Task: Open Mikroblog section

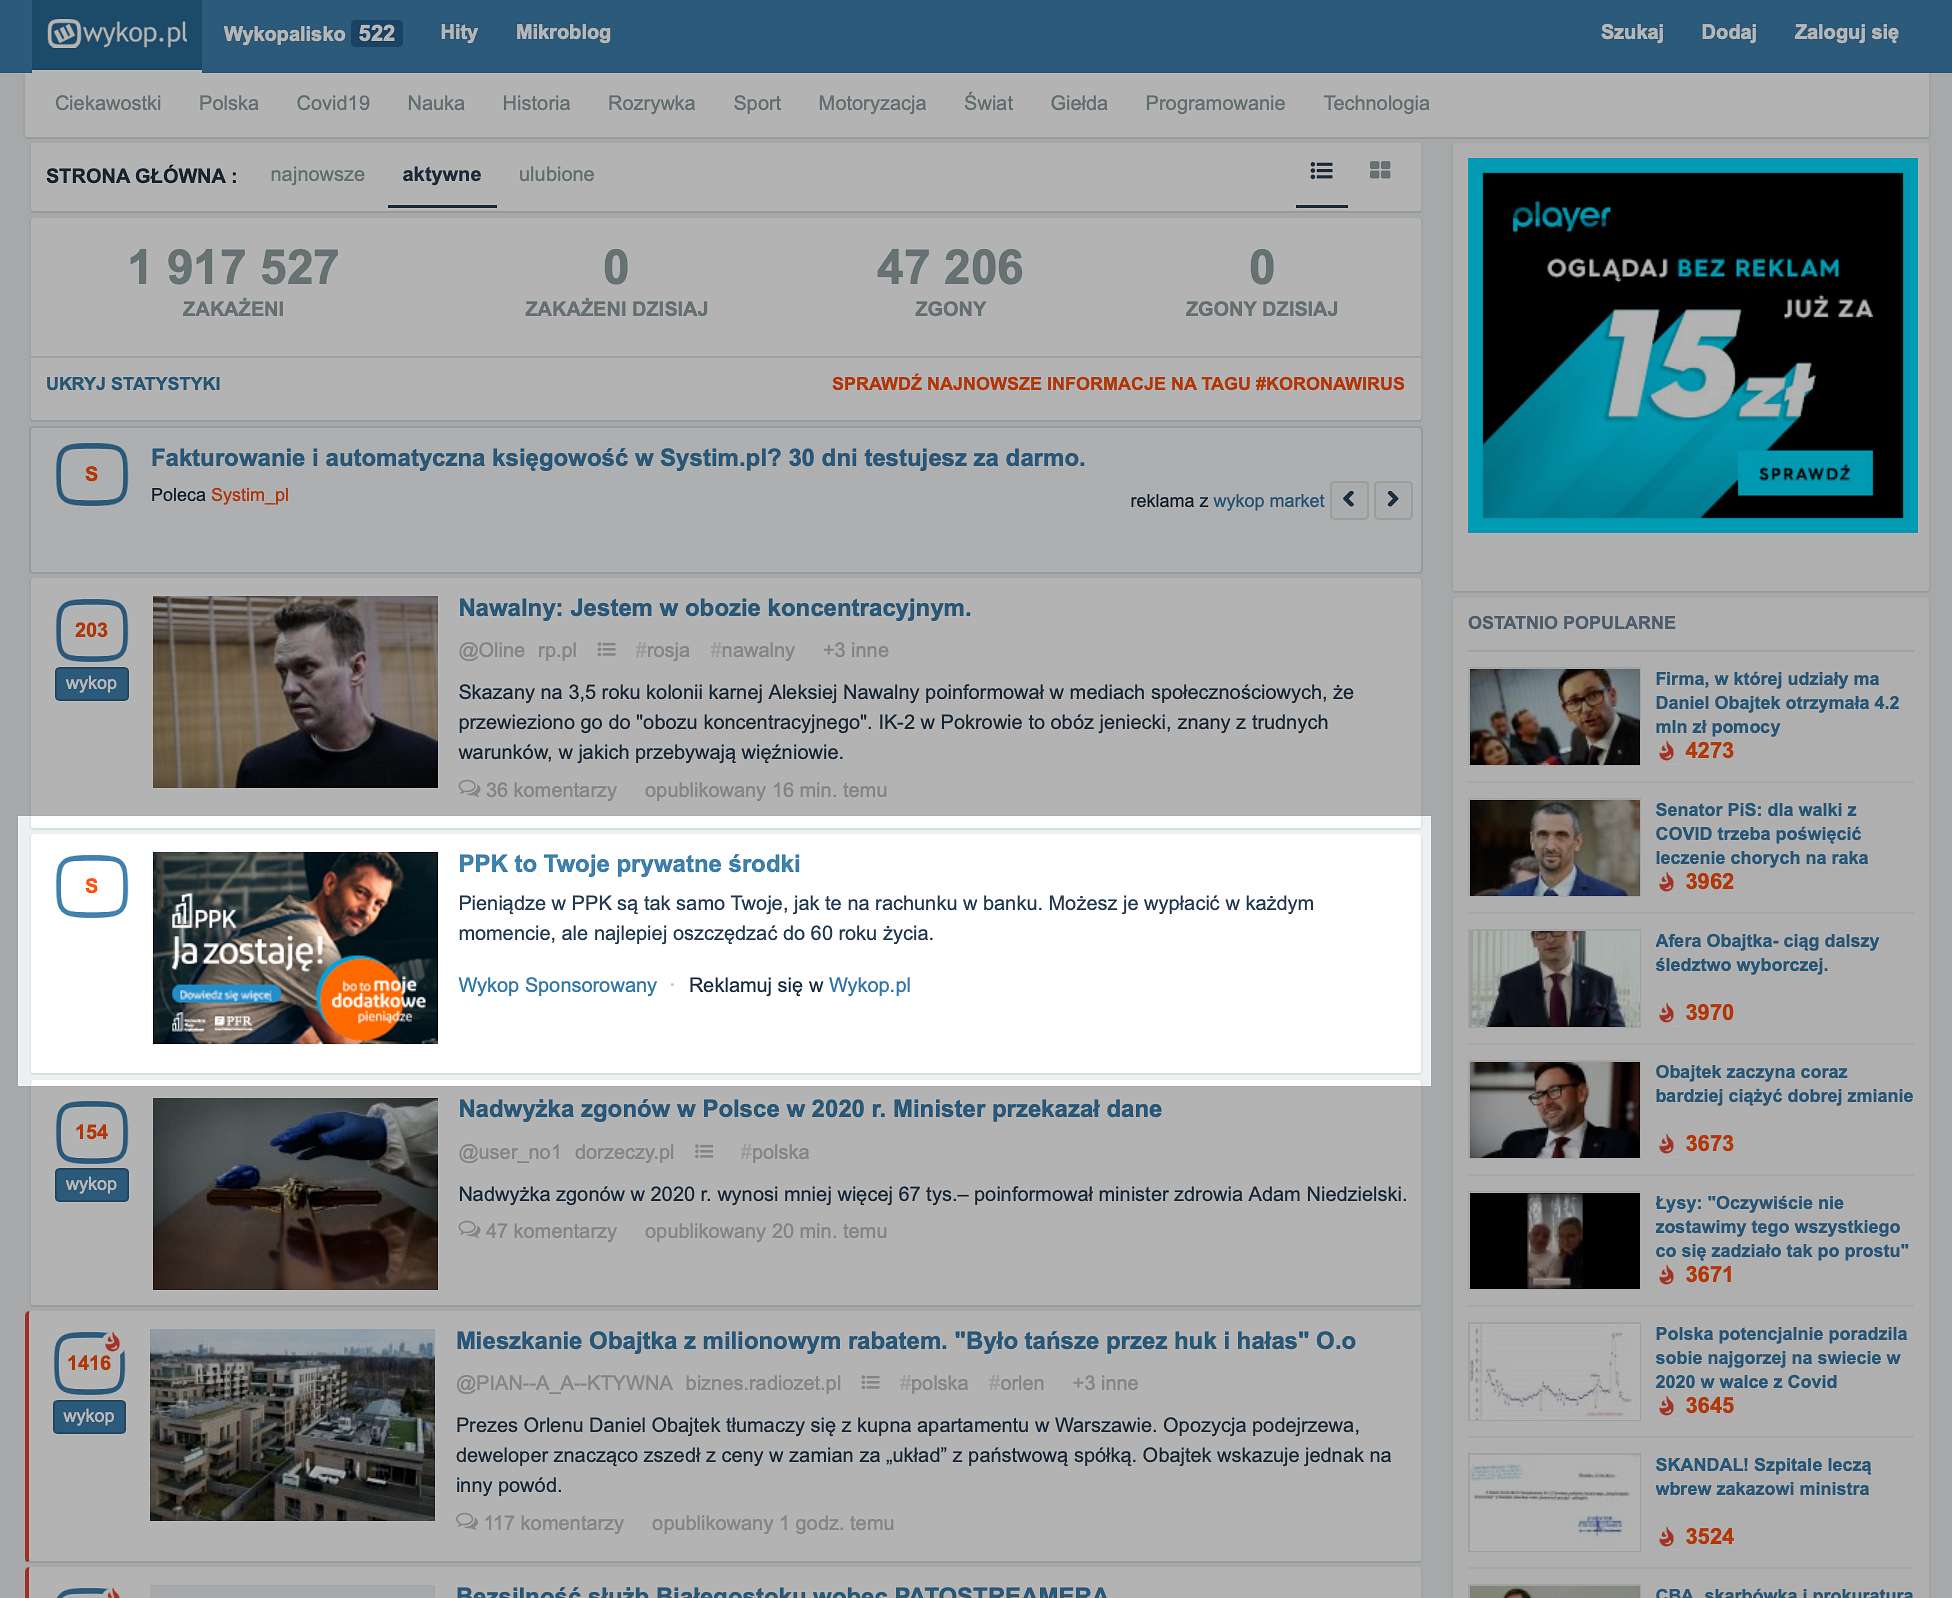Action: click(563, 32)
